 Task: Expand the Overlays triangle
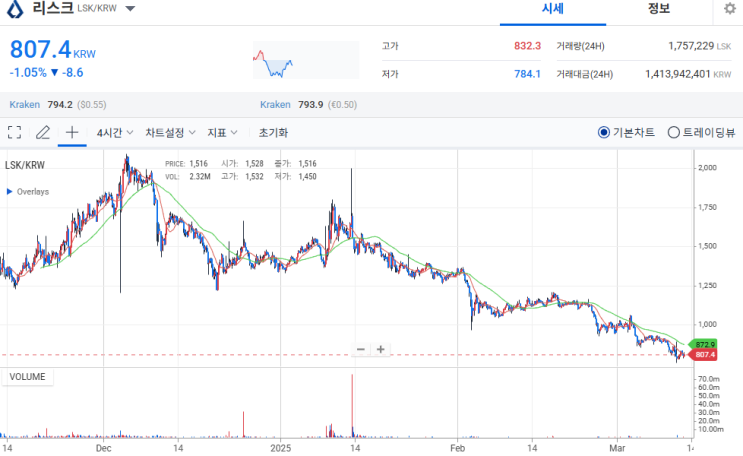click(x=9, y=192)
